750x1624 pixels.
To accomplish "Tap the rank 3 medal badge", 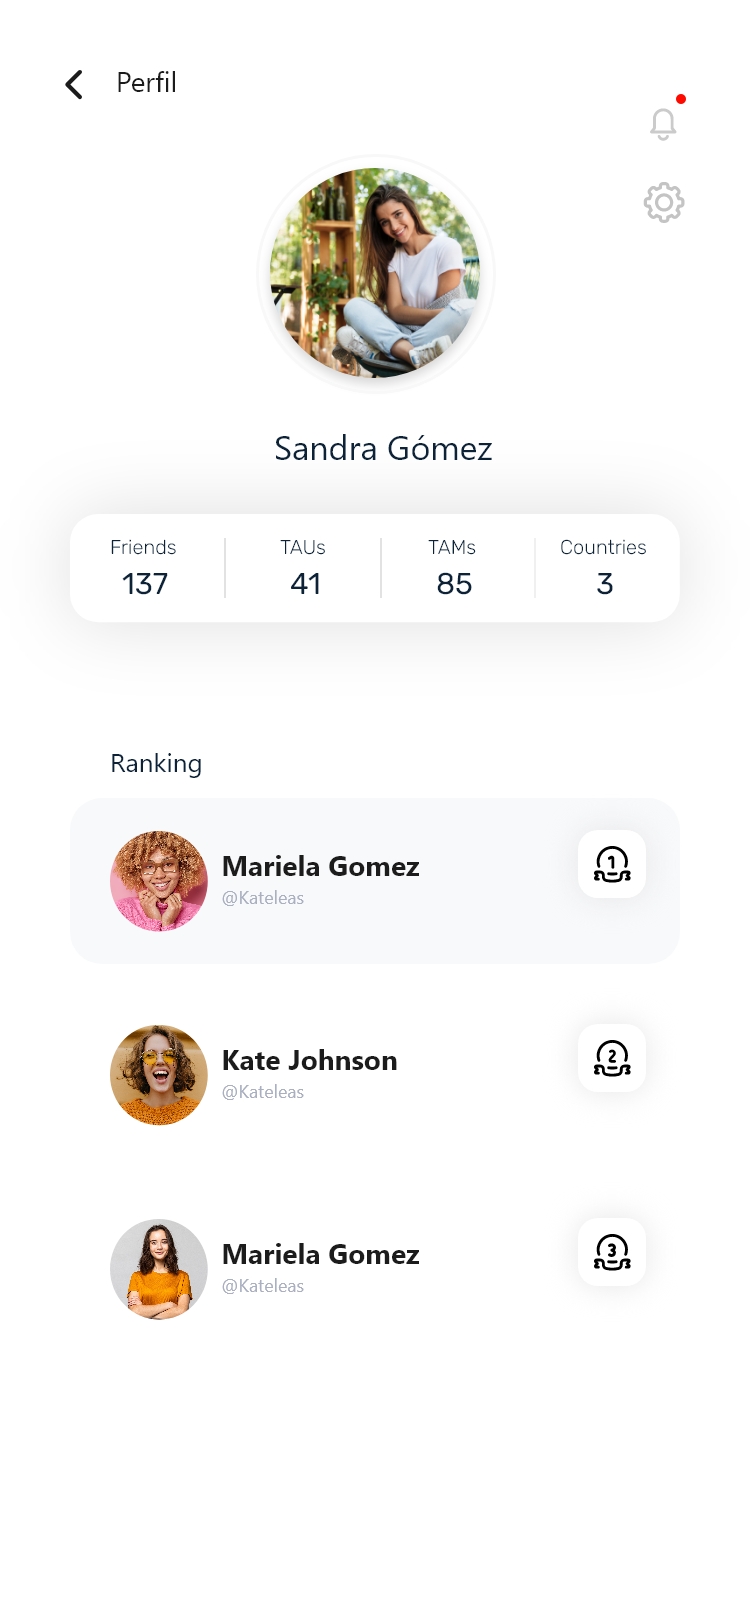I will (612, 1252).
